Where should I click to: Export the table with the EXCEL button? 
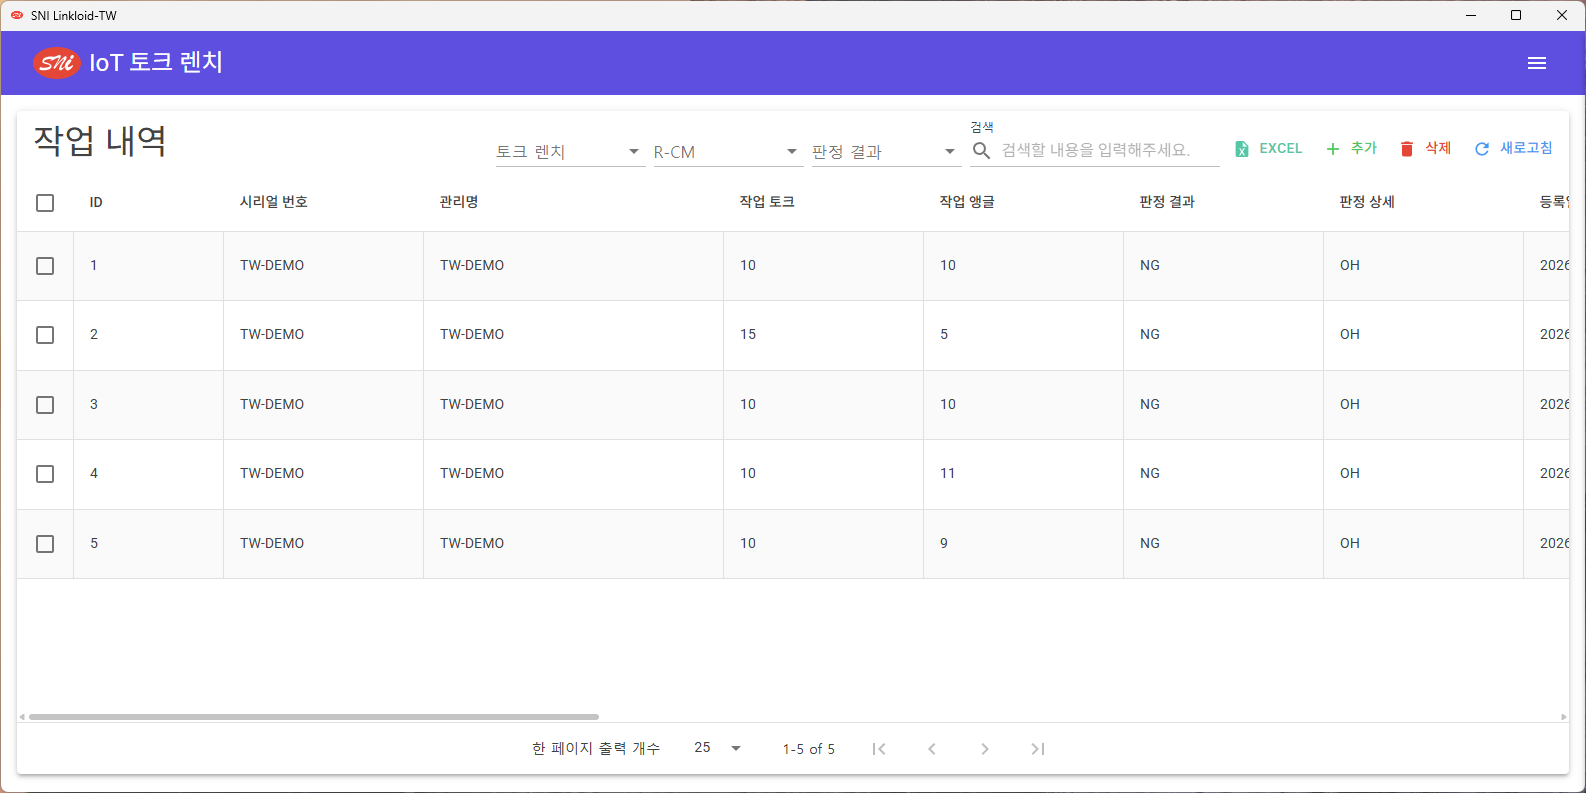tap(1268, 149)
